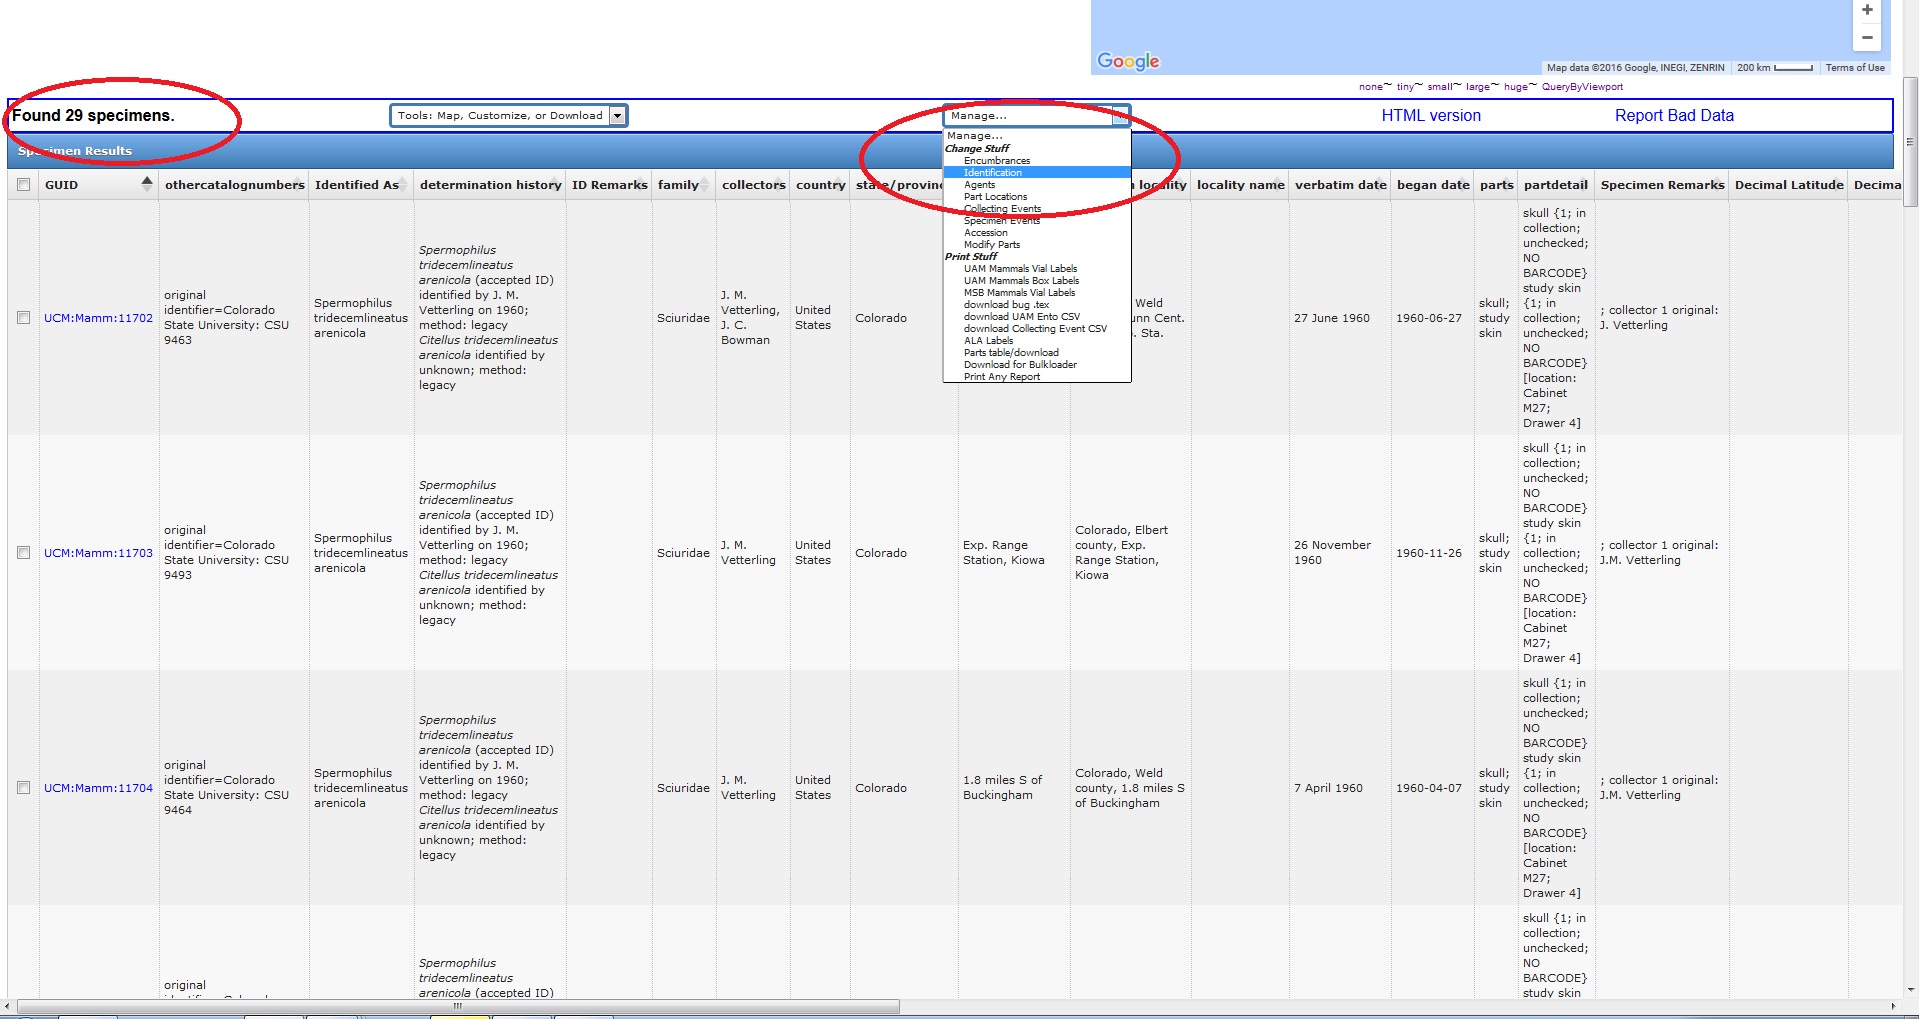Click the vertical scrollbar thumb
Viewport: 1919px width, 1019px height.
[1910, 140]
